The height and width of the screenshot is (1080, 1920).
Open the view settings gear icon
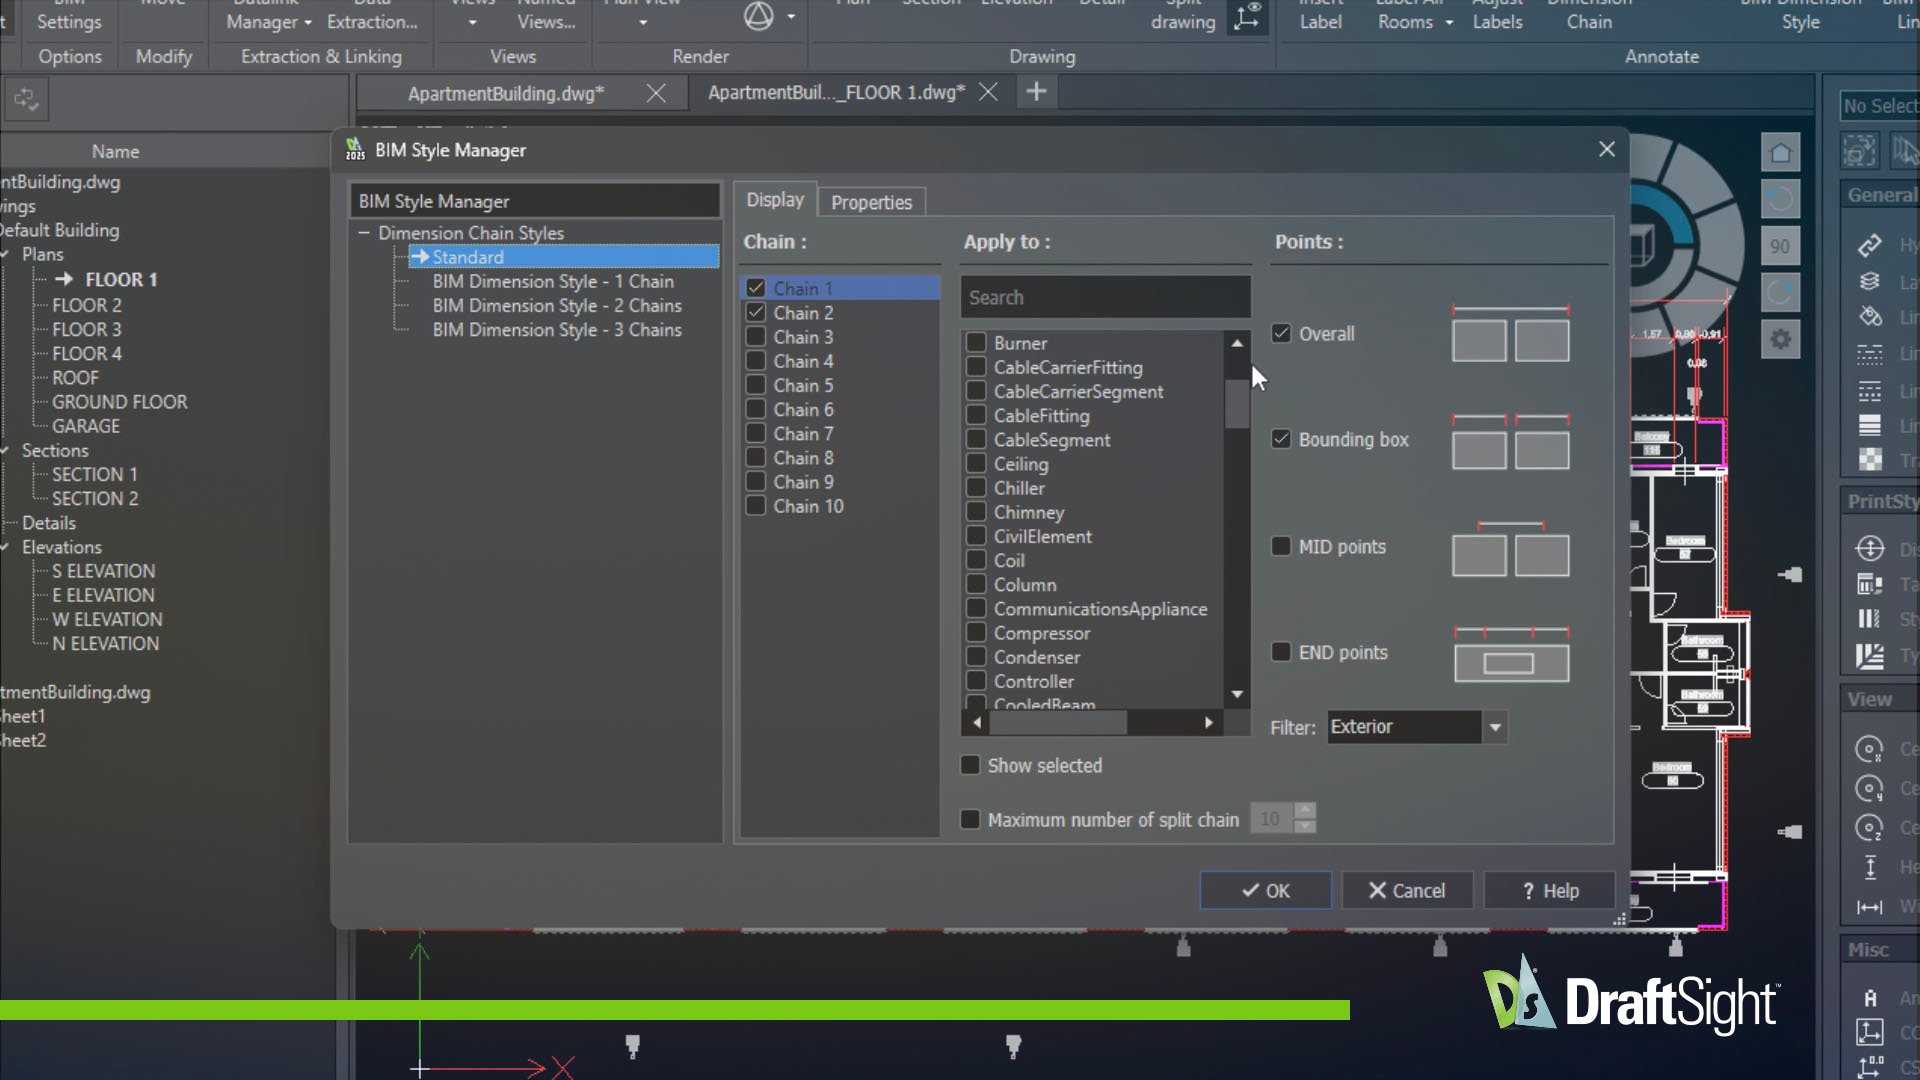[1780, 339]
